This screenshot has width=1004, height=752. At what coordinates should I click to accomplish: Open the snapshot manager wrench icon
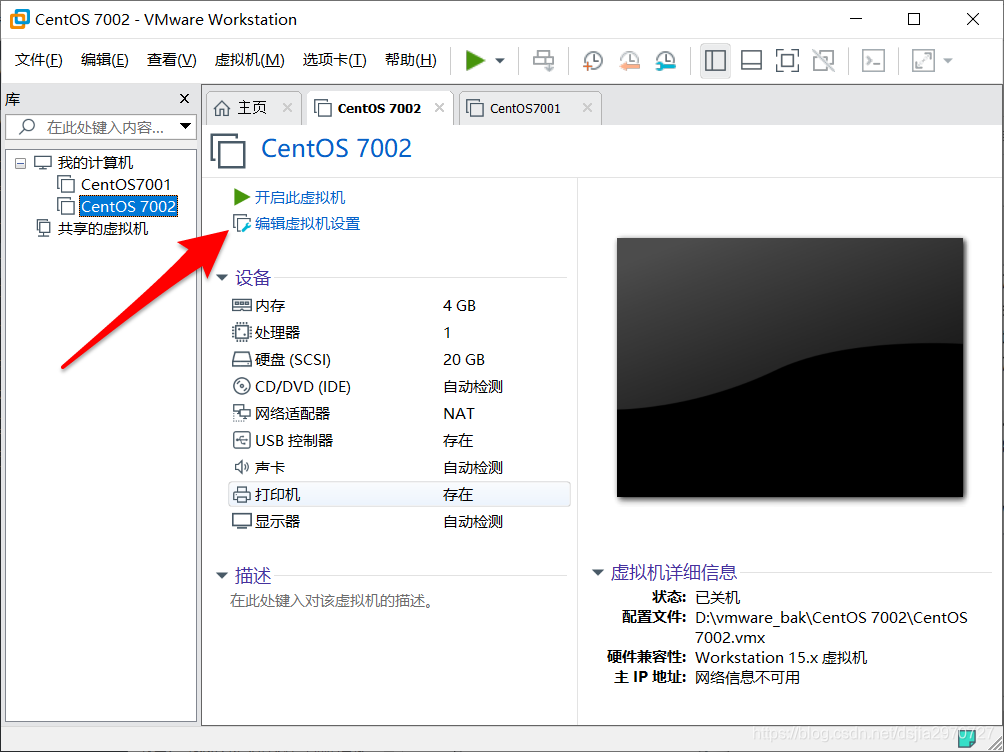point(666,61)
